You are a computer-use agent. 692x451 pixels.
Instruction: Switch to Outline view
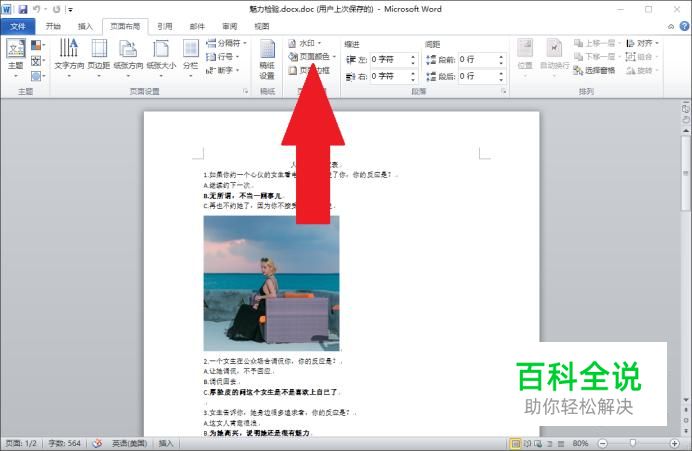(x=550, y=443)
